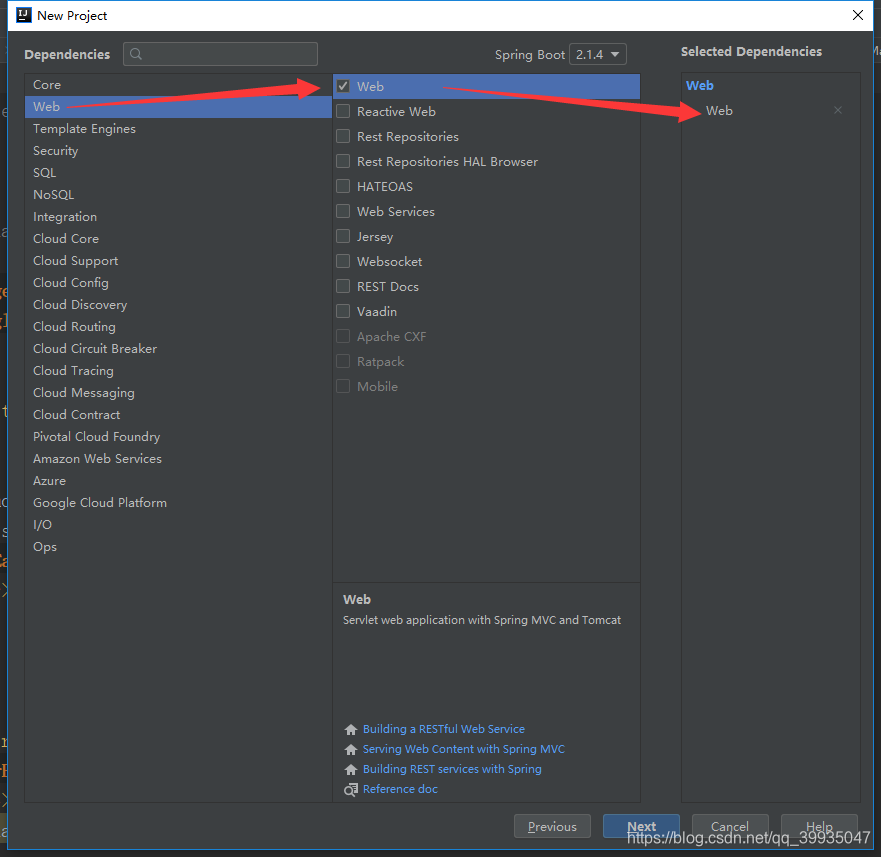Click the Next button
The width and height of the screenshot is (881, 857).
tap(641, 826)
